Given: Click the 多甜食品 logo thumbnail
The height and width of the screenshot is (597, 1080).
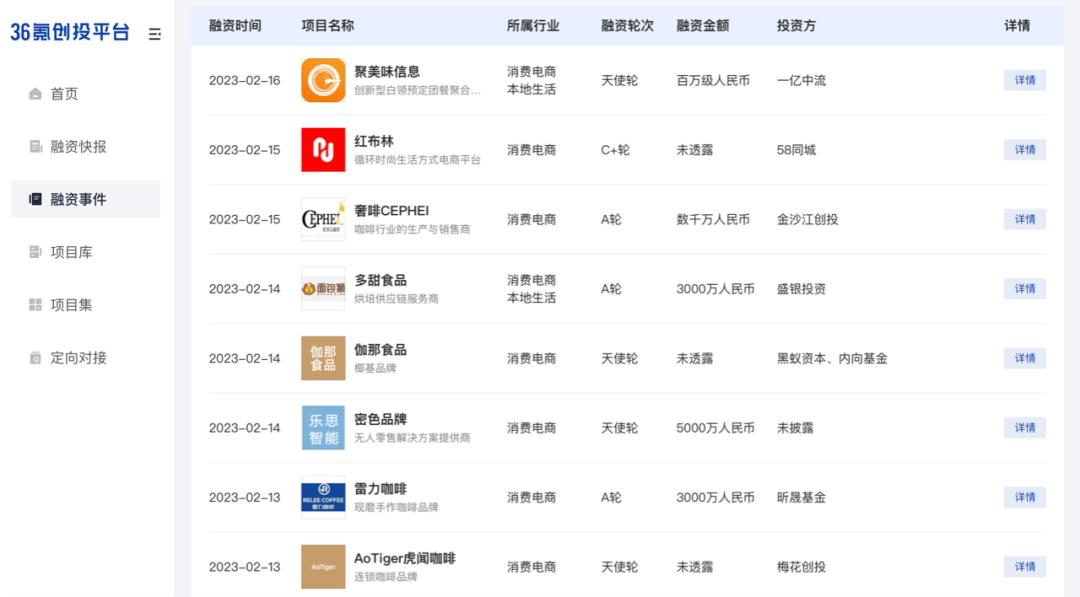Looking at the screenshot, I should [323, 289].
